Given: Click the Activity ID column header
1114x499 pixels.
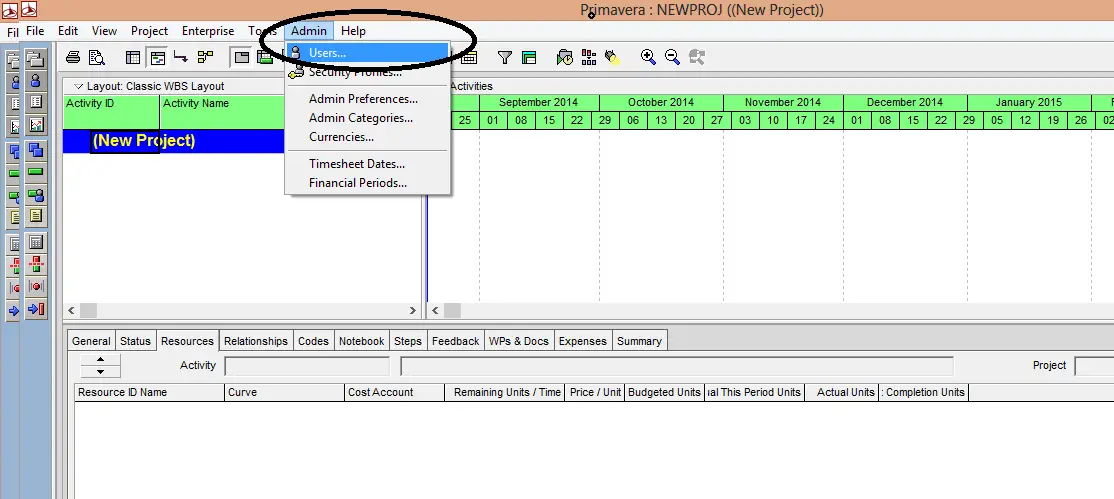Looking at the screenshot, I should pos(112,112).
